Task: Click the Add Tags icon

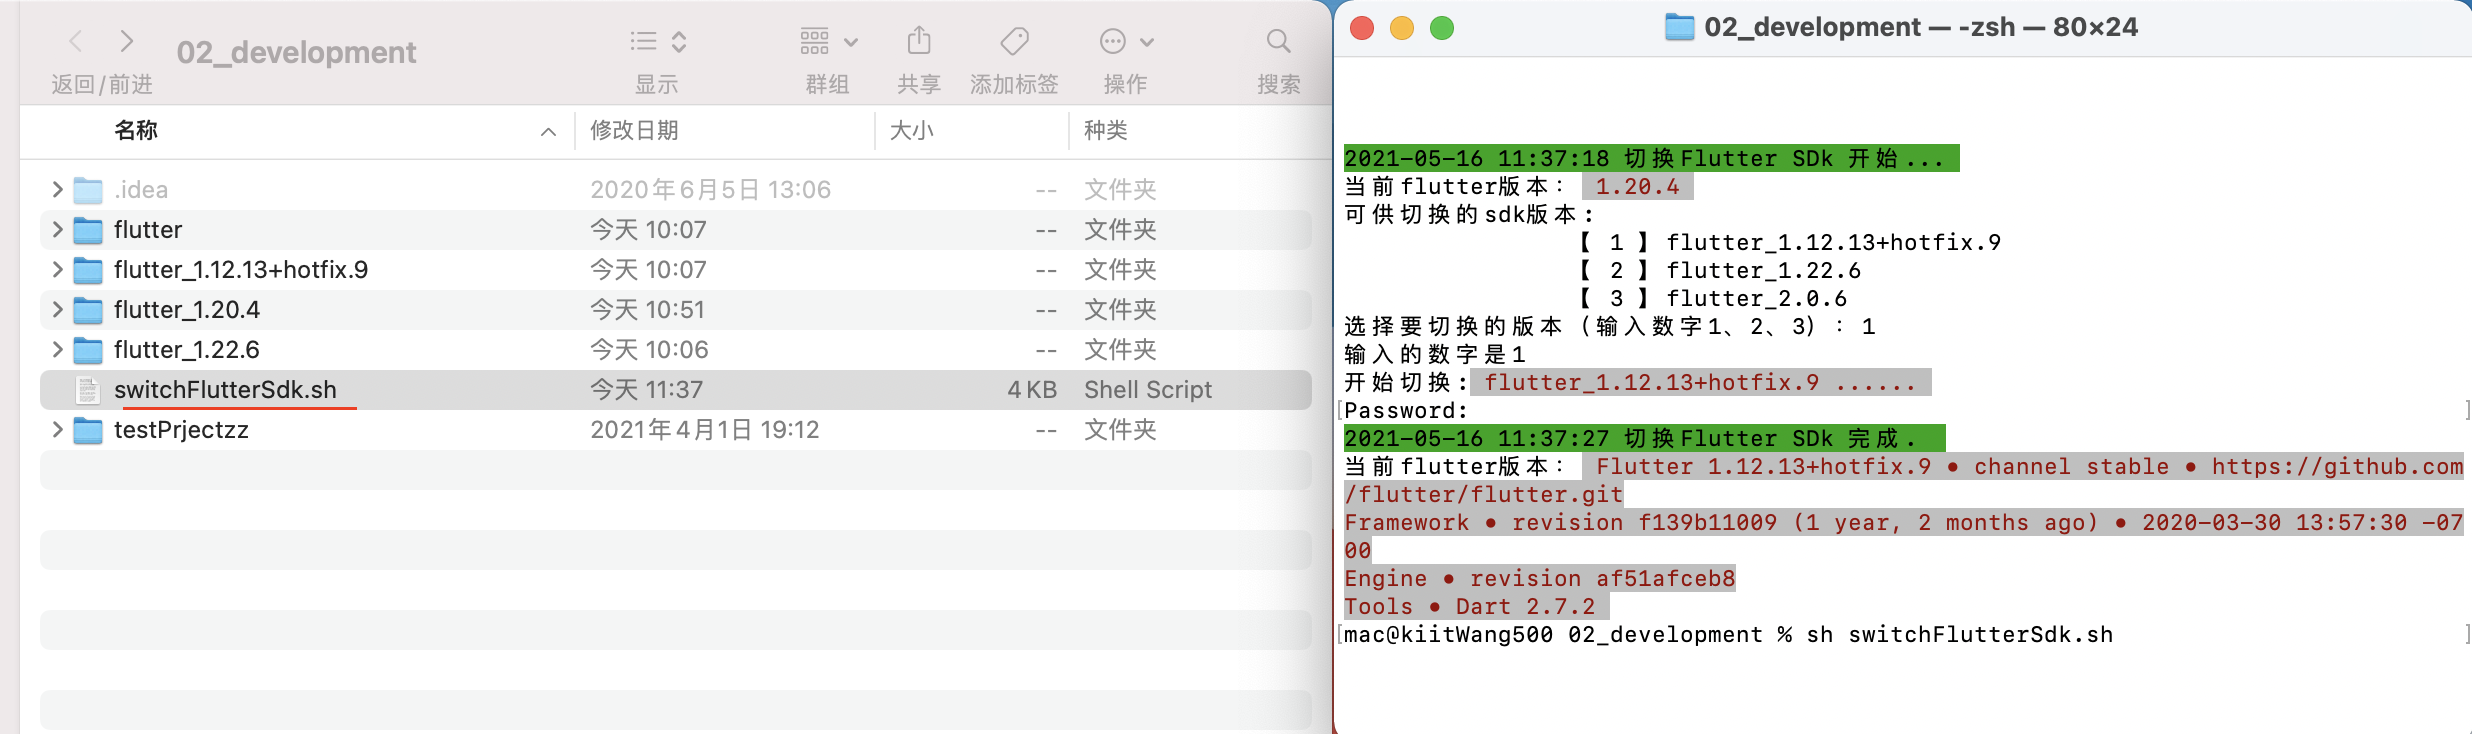Action: pos(1014,41)
